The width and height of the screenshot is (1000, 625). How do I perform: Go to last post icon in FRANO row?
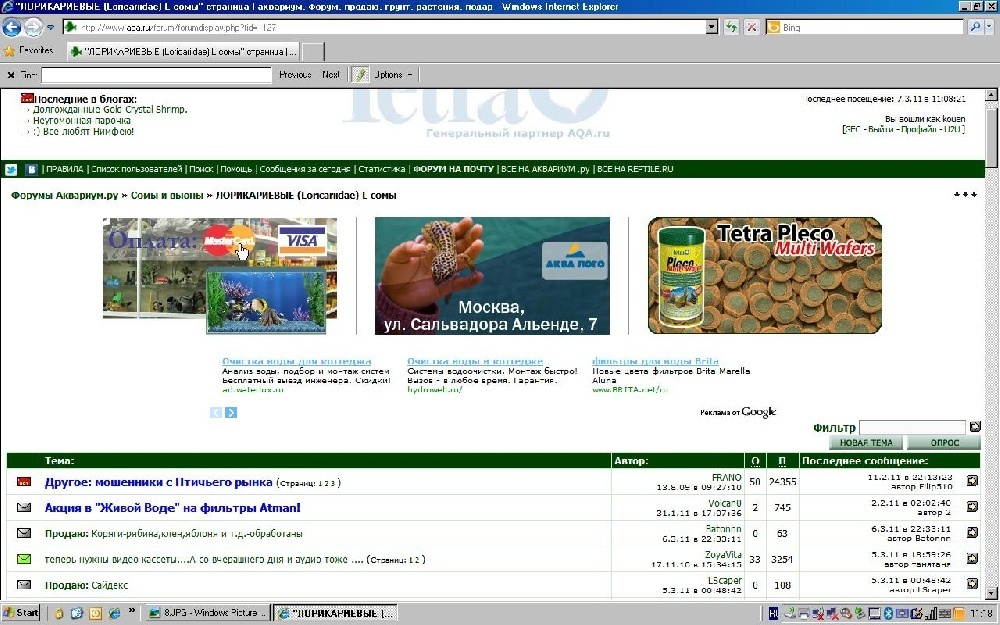tap(972, 481)
